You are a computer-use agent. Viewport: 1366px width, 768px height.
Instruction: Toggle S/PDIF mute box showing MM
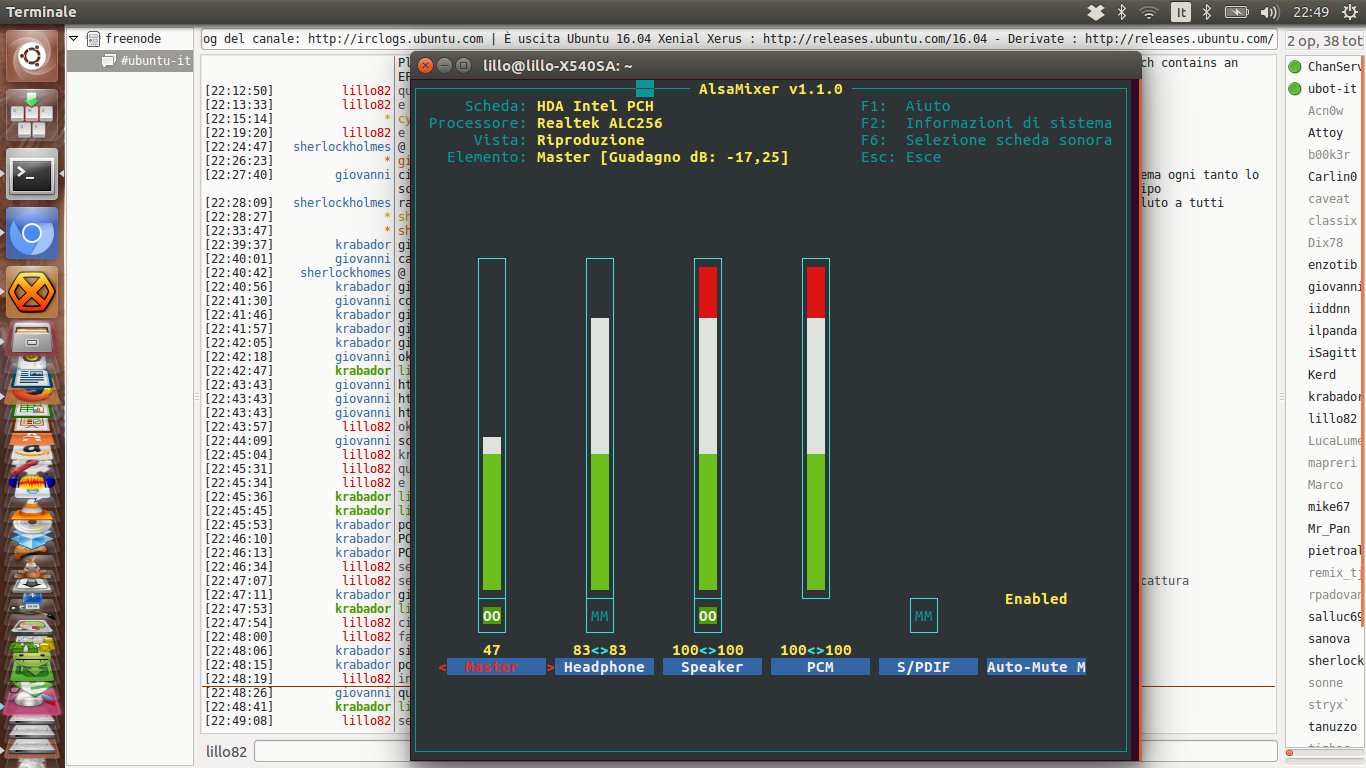pos(924,616)
